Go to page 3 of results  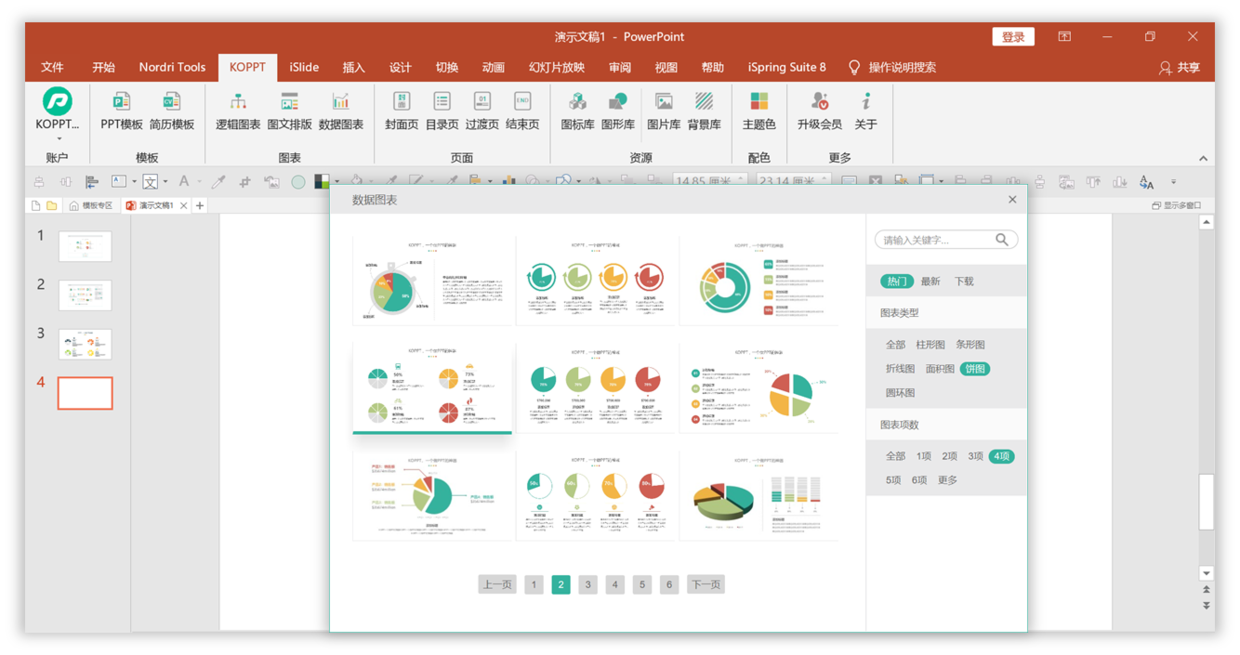pos(588,585)
